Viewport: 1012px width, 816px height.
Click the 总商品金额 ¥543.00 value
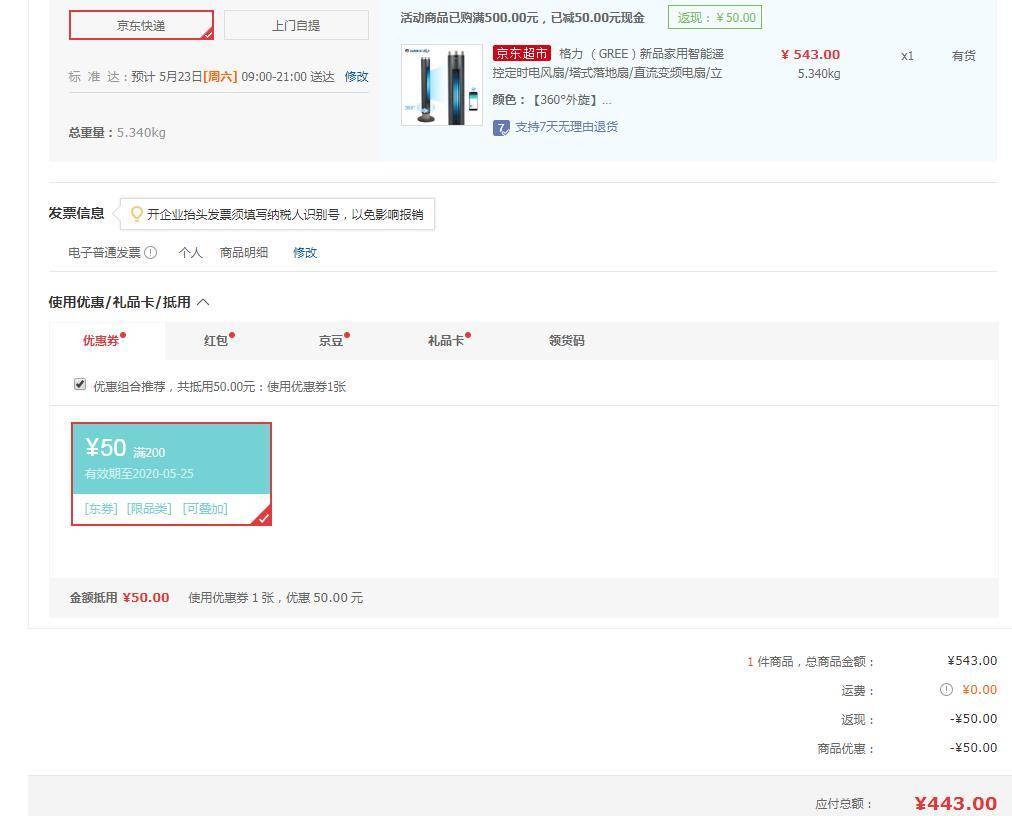972,660
